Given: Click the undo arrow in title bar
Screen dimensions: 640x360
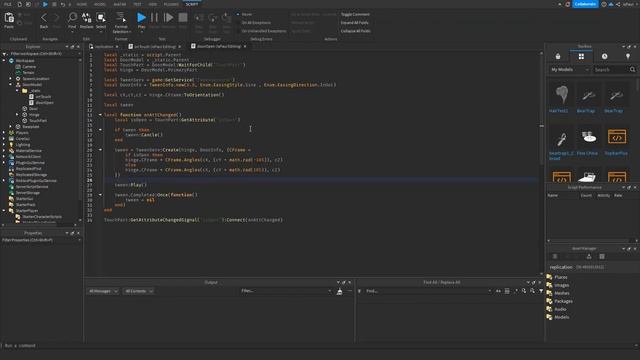Looking at the screenshot, I should tap(62, 4).
